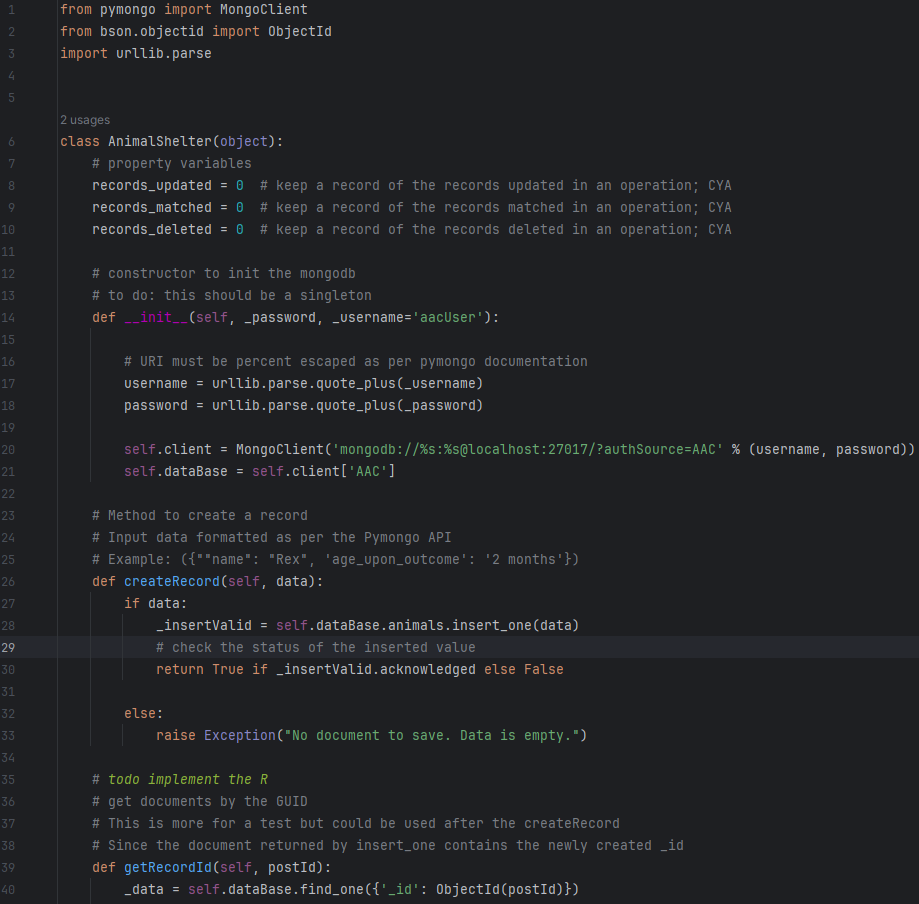Click the 'todo implement the R' comment

click(x=179, y=779)
